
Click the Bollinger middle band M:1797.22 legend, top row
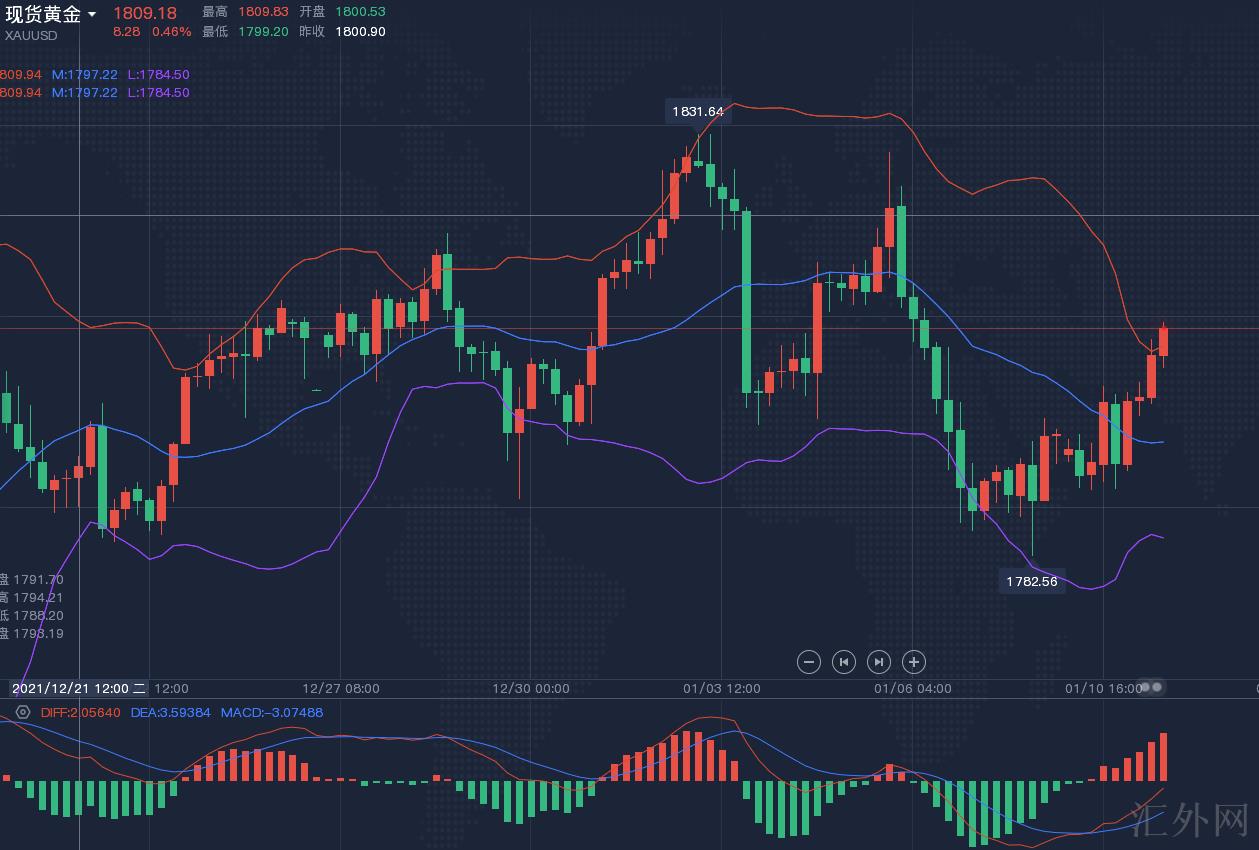(85, 75)
